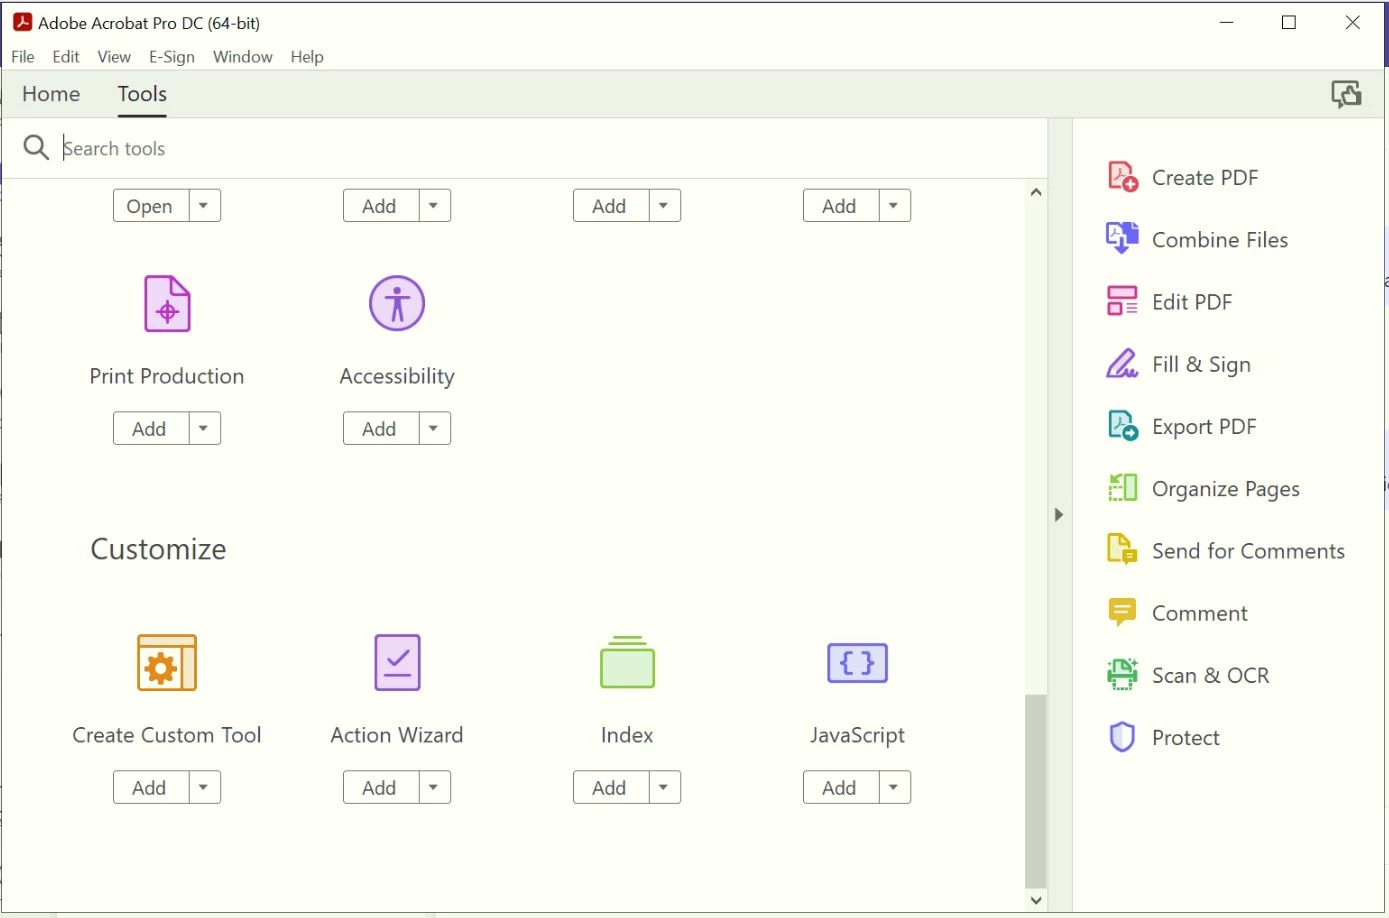
Task: Click the scrollbar up arrow
Action: coord(1036,192)
